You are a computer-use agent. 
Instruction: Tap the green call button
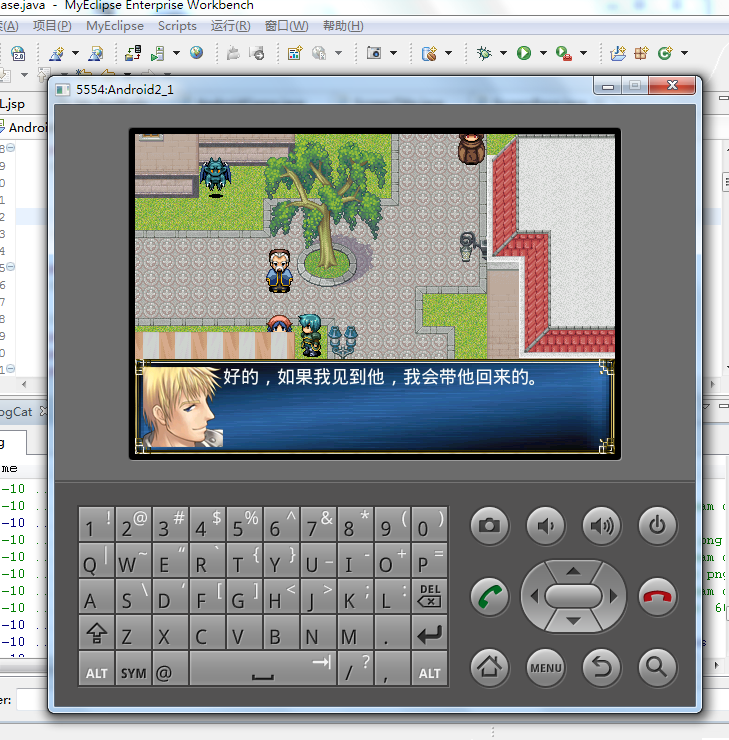click(x=489, y=597)
